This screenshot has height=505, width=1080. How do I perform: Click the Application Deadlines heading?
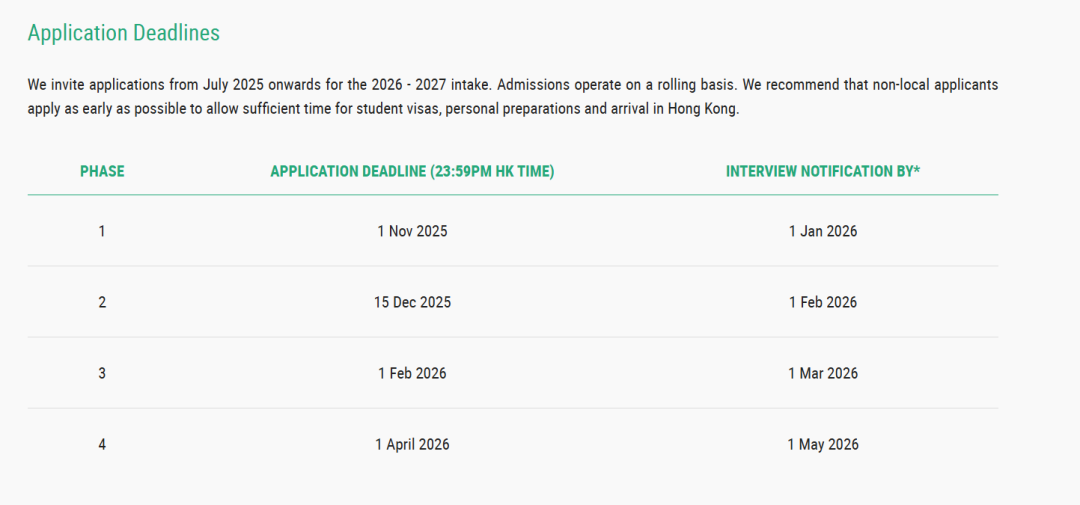pos(123,33)
